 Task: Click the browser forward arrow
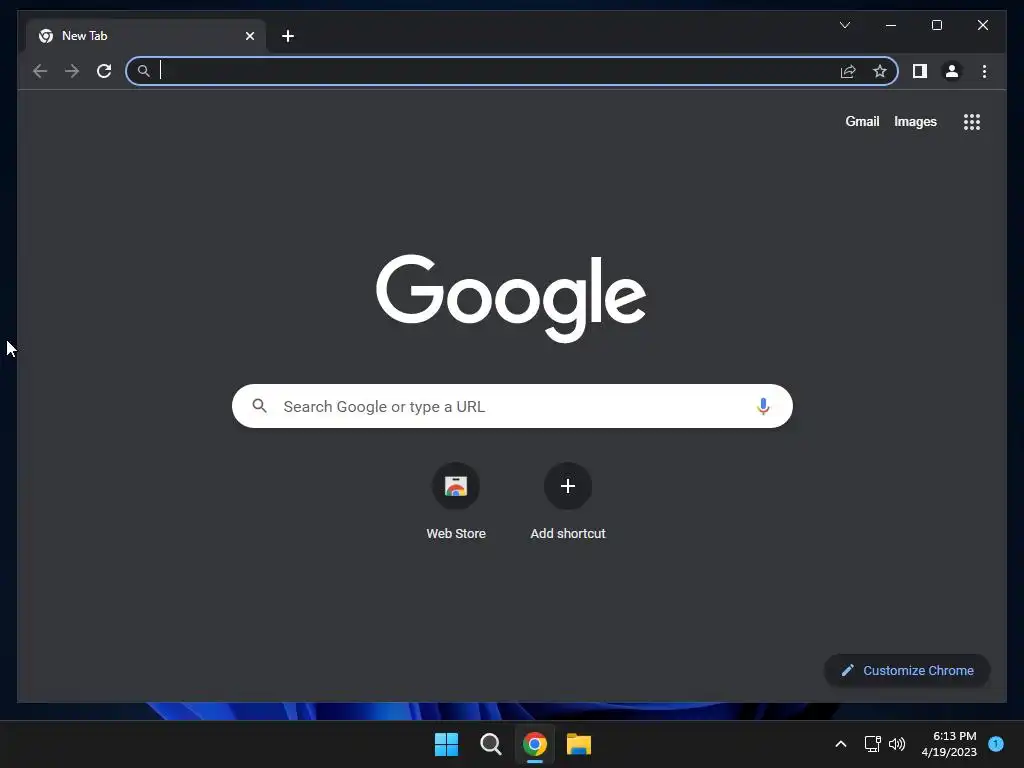(72, 71)
